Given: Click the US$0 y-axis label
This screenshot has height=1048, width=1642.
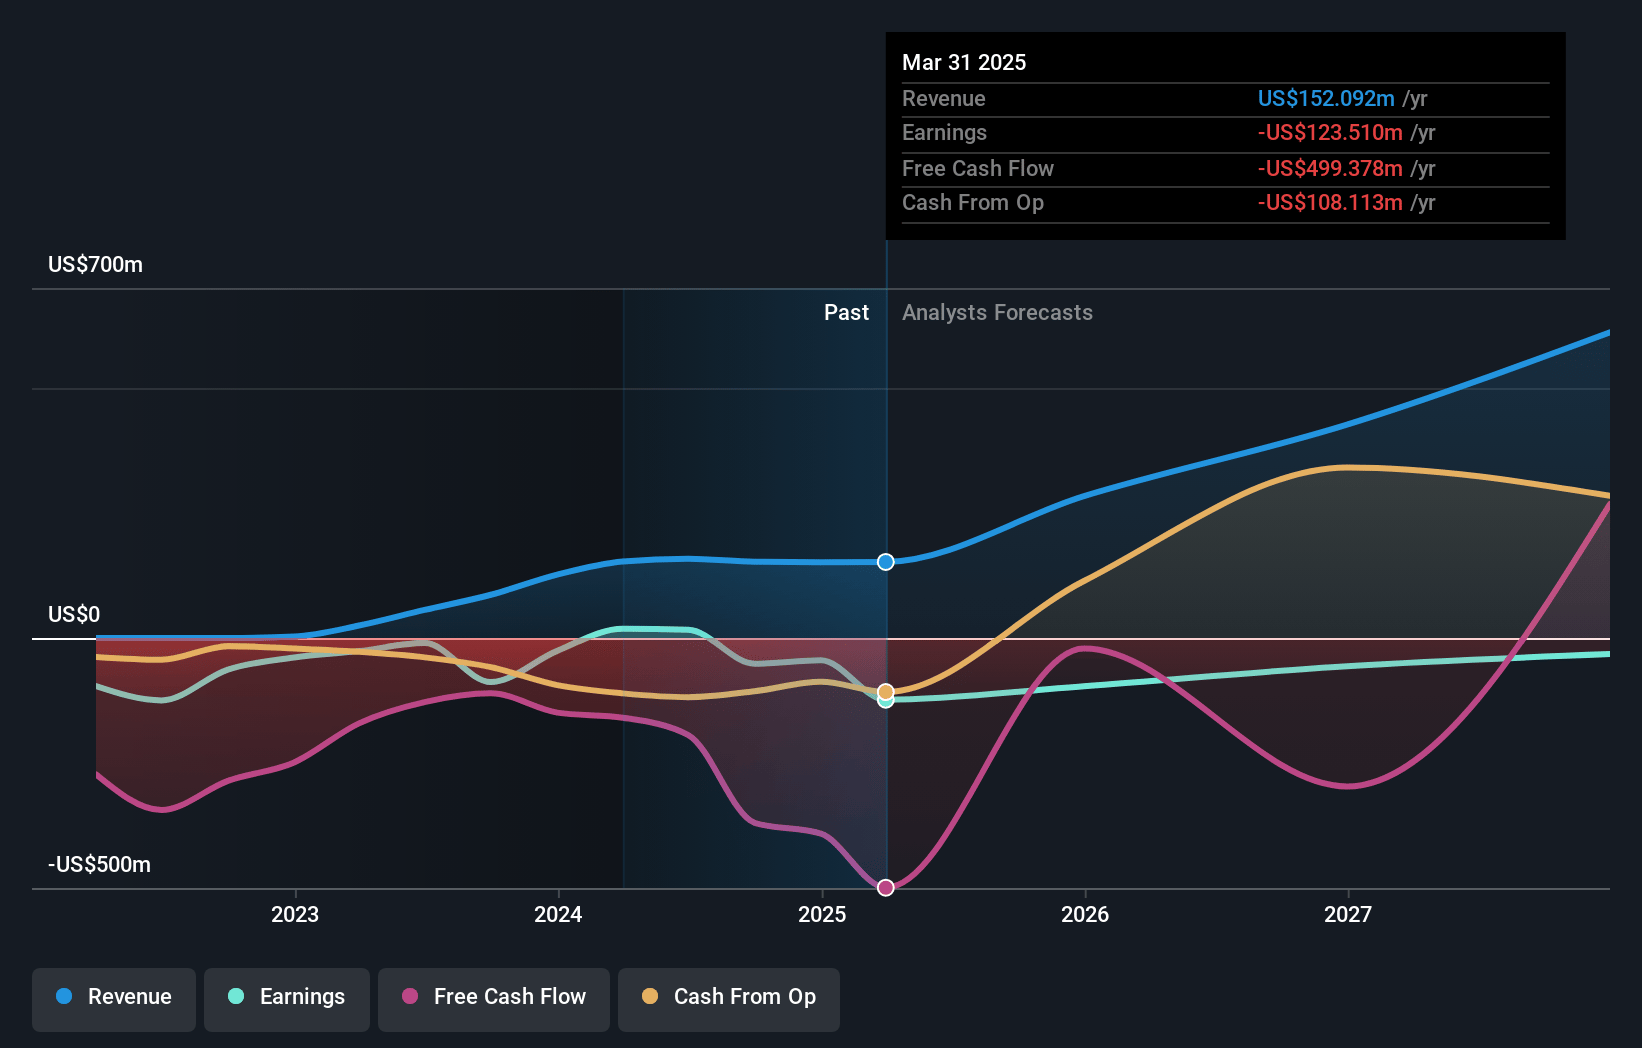Looking at the screenshot, I should point(74,614).
